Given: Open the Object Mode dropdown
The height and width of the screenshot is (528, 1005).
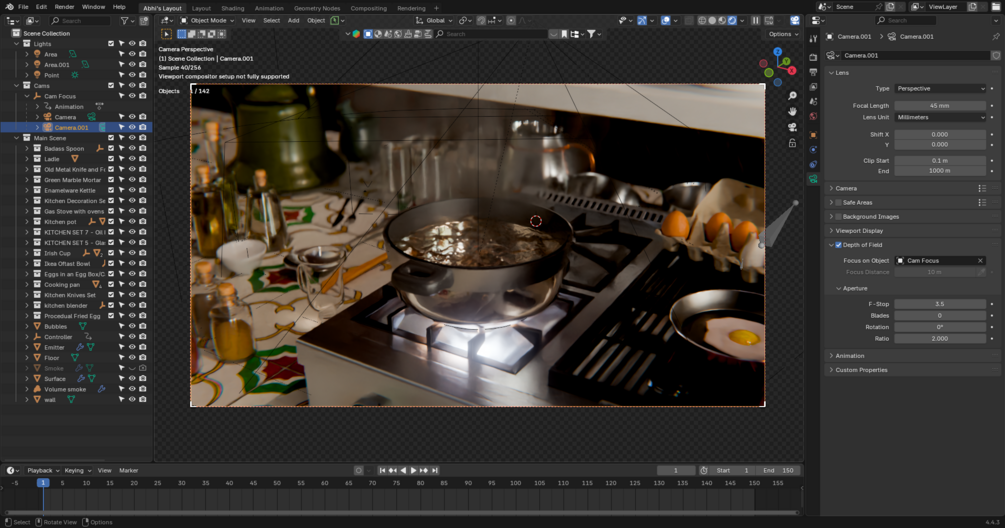Looking at the screenshot, I should tap(207, 21).
